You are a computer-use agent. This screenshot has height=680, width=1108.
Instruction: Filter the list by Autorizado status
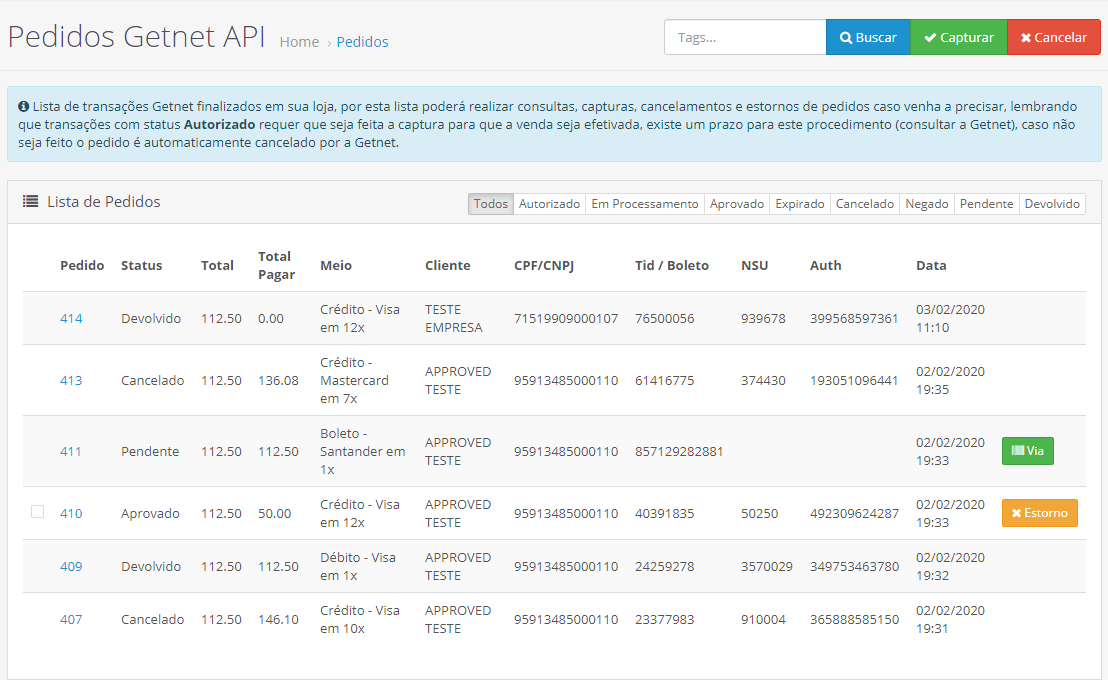pos(549,204)
